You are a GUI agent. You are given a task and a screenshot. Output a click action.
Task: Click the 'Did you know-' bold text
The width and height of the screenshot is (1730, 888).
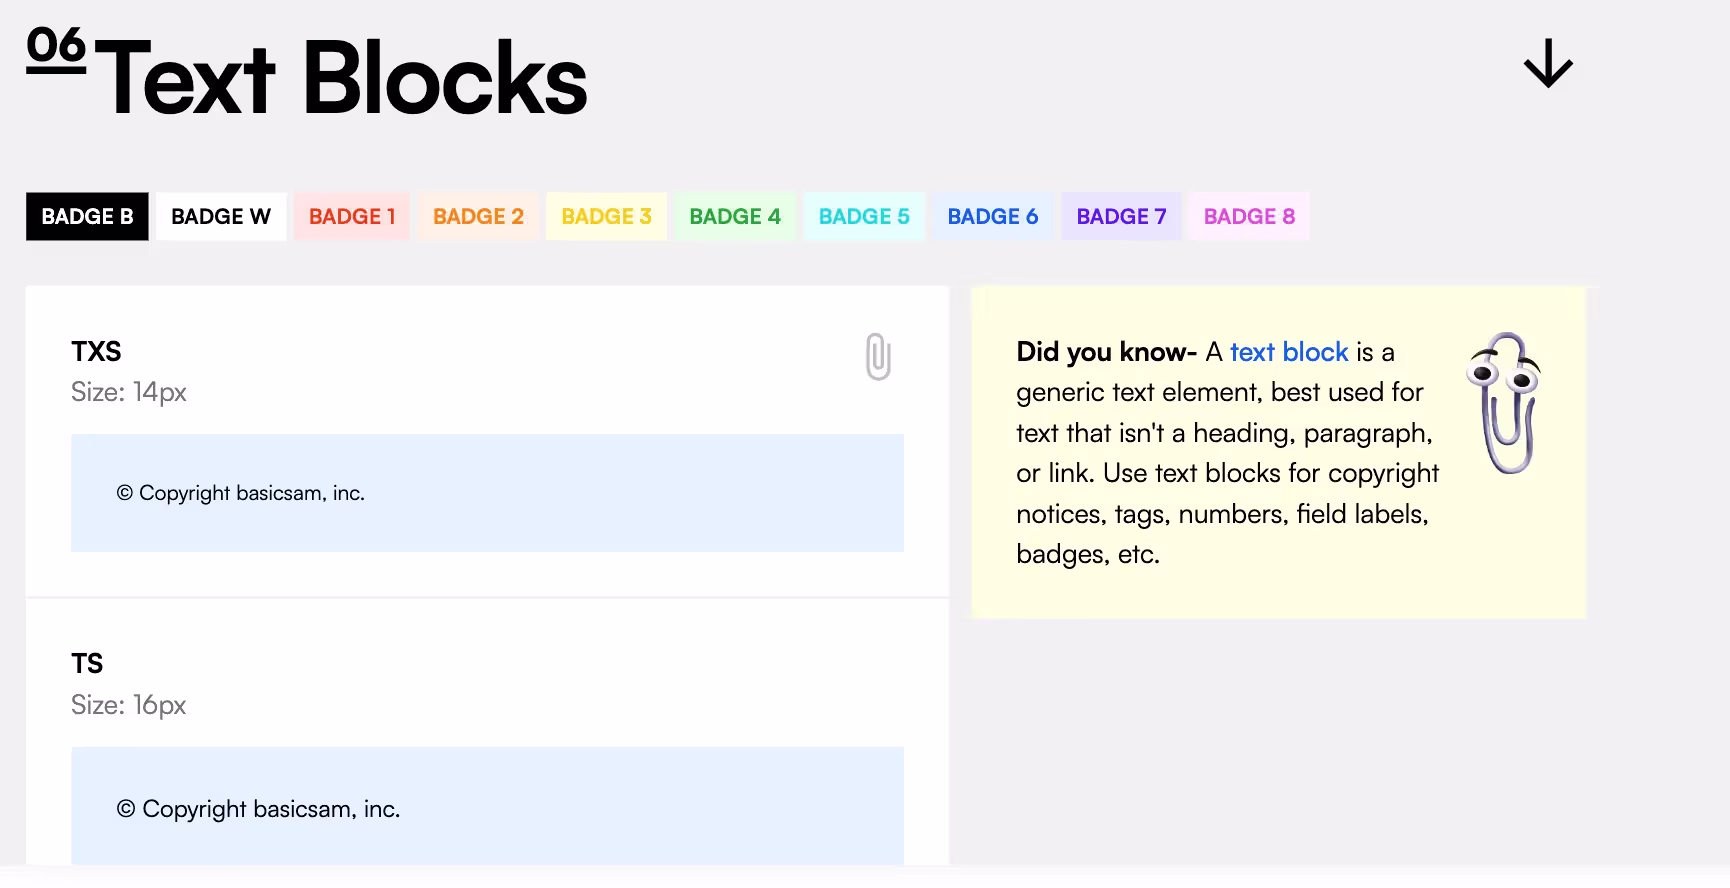(1106, 352)
